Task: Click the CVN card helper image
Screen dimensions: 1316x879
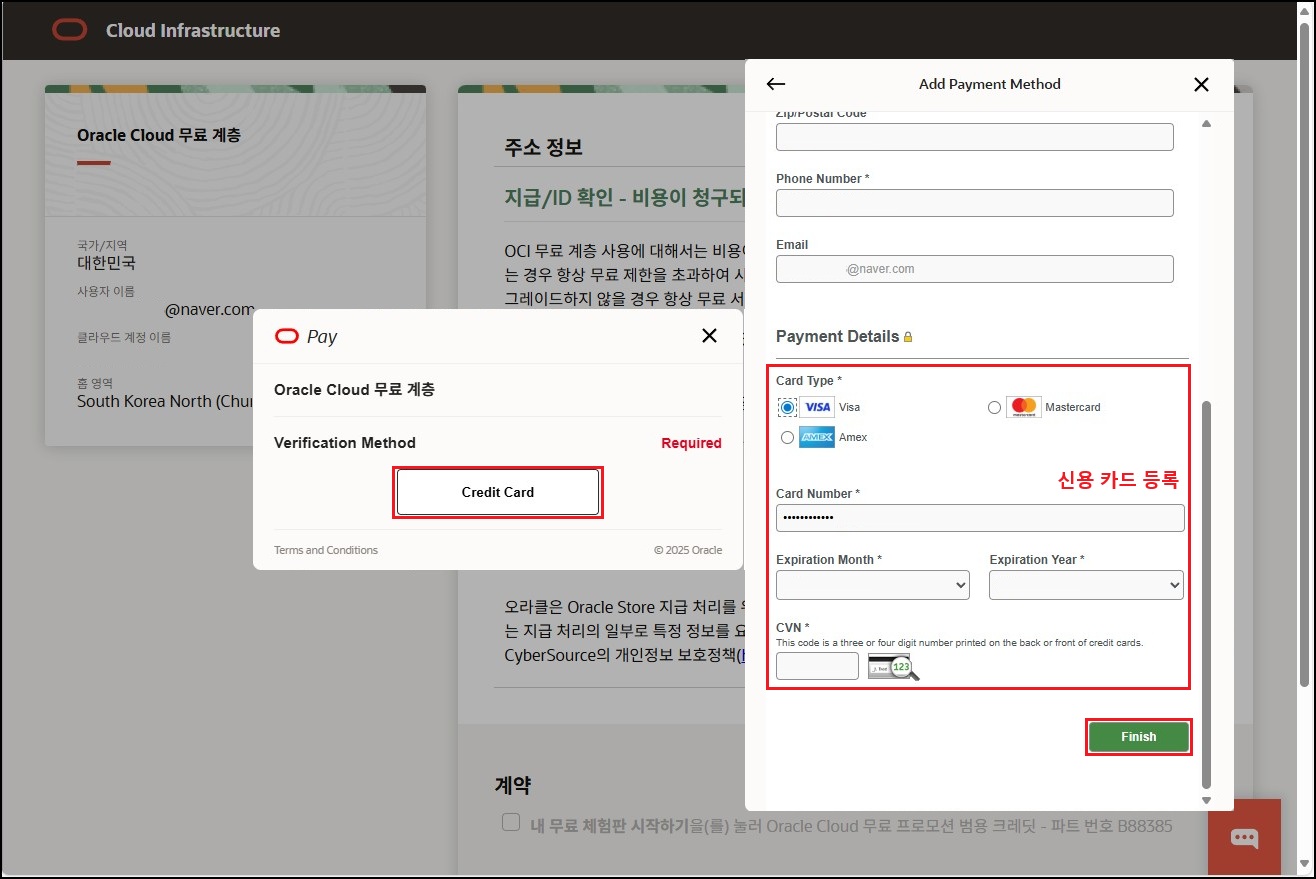Action: pos(893,666)
